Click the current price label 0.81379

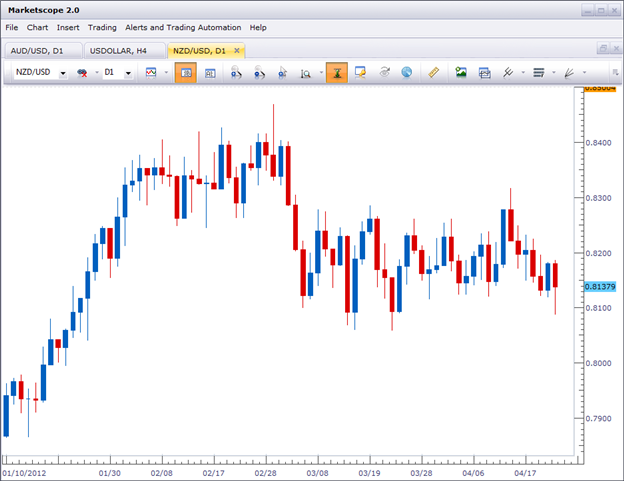pos(600,286)
